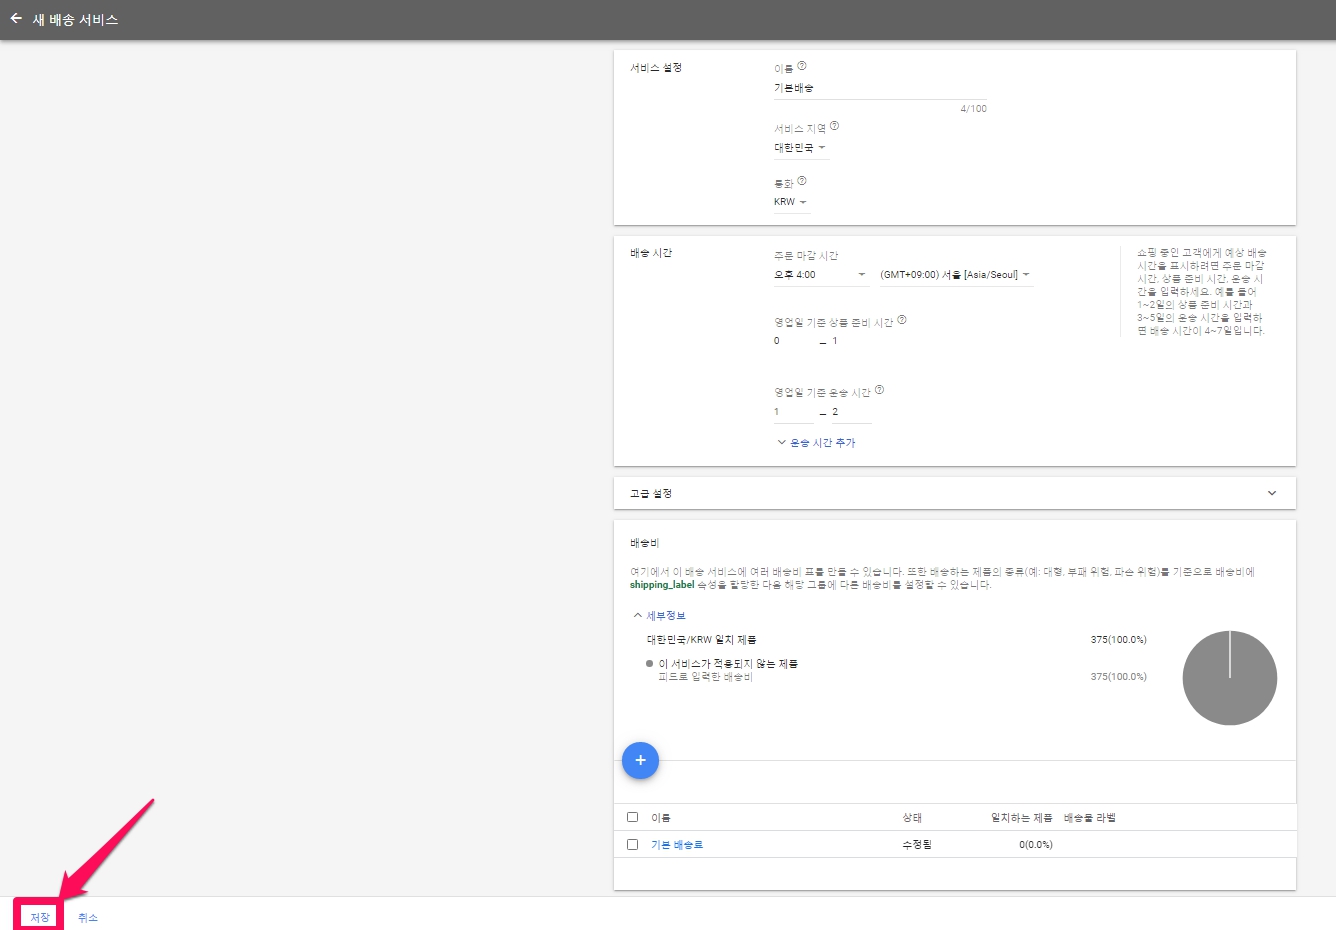Click help icon for 상품 준비 시간
Image resolution: width=1336 pixels, height=930 pixels.
[x=902, y=320]
